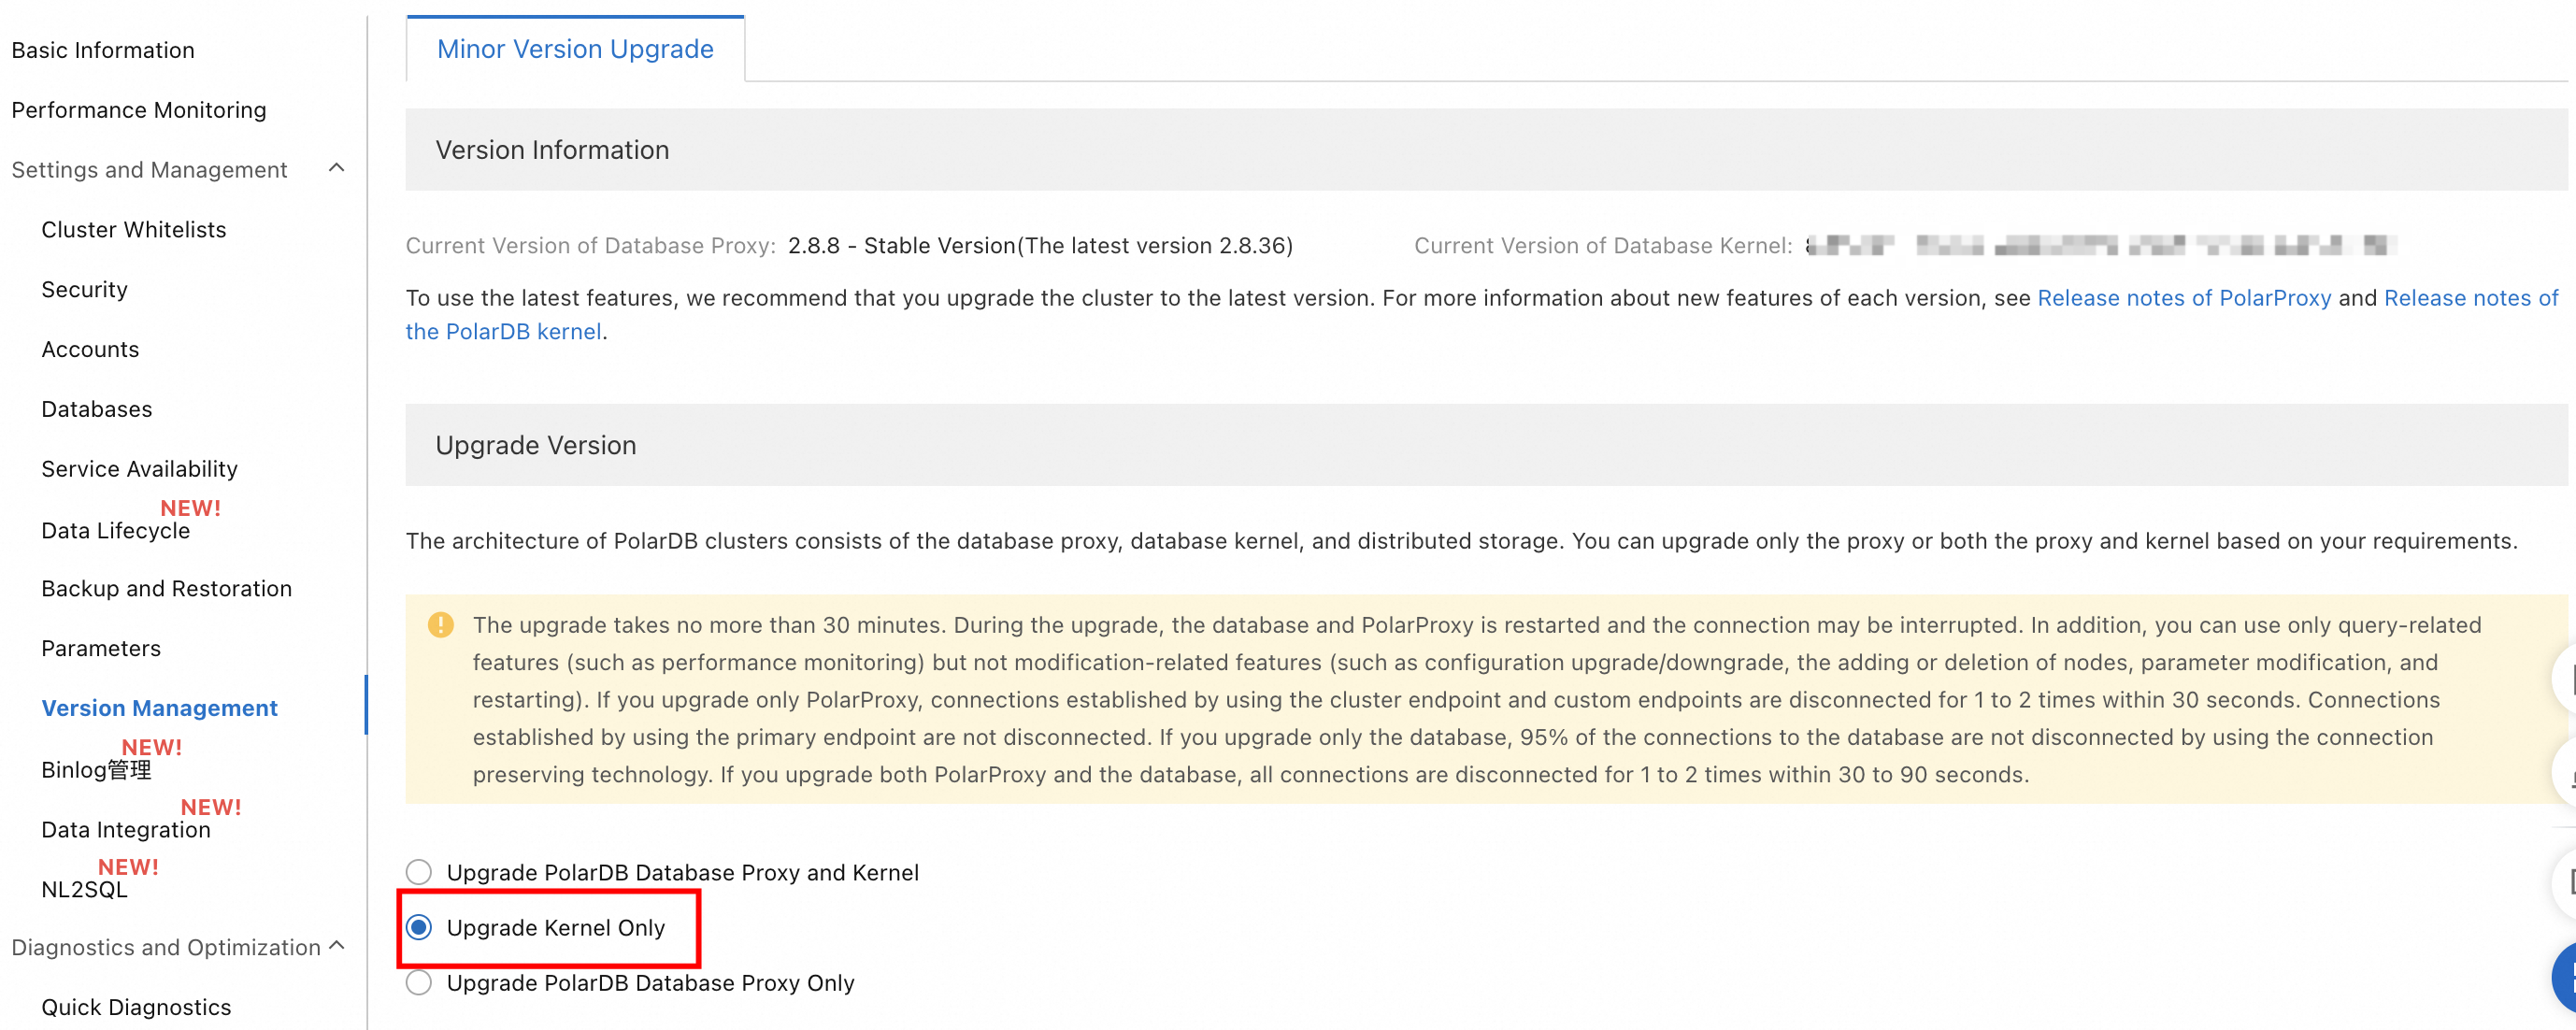Switch to the Minor Version Upgrade tab
Image resolution: width=2576 pixels, height=1030 pixels.
click(574, 48)
